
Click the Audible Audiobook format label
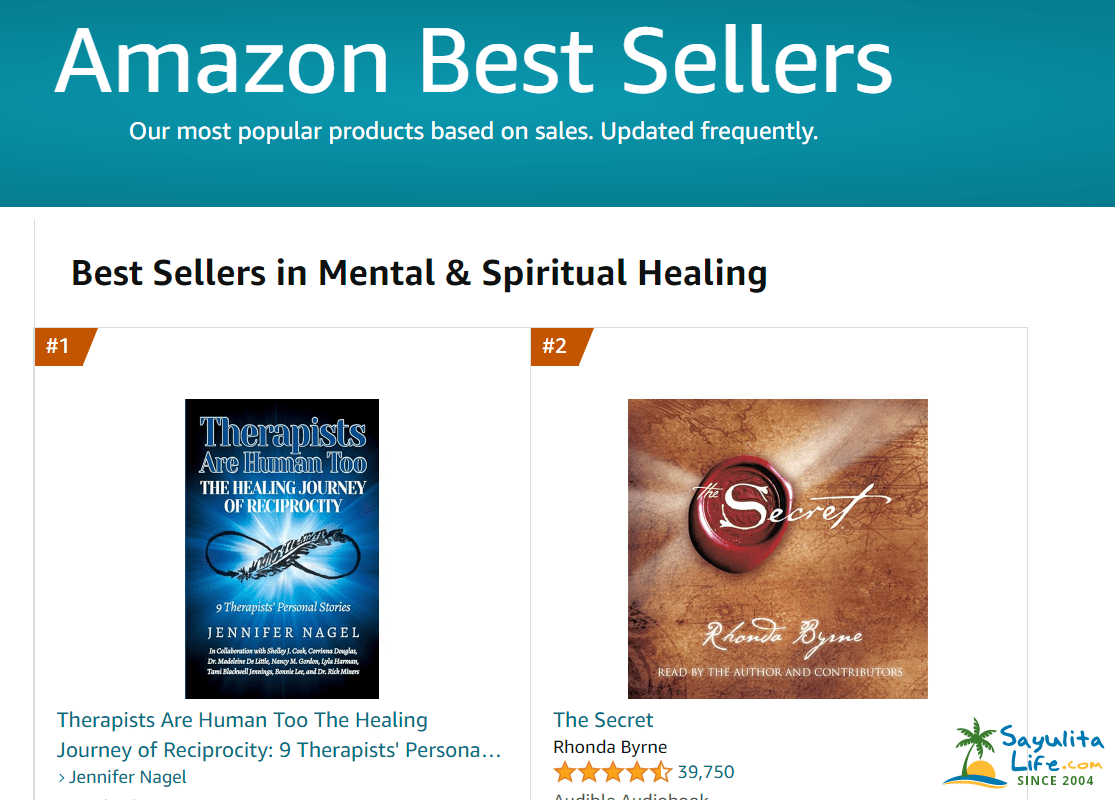point(631,796)
